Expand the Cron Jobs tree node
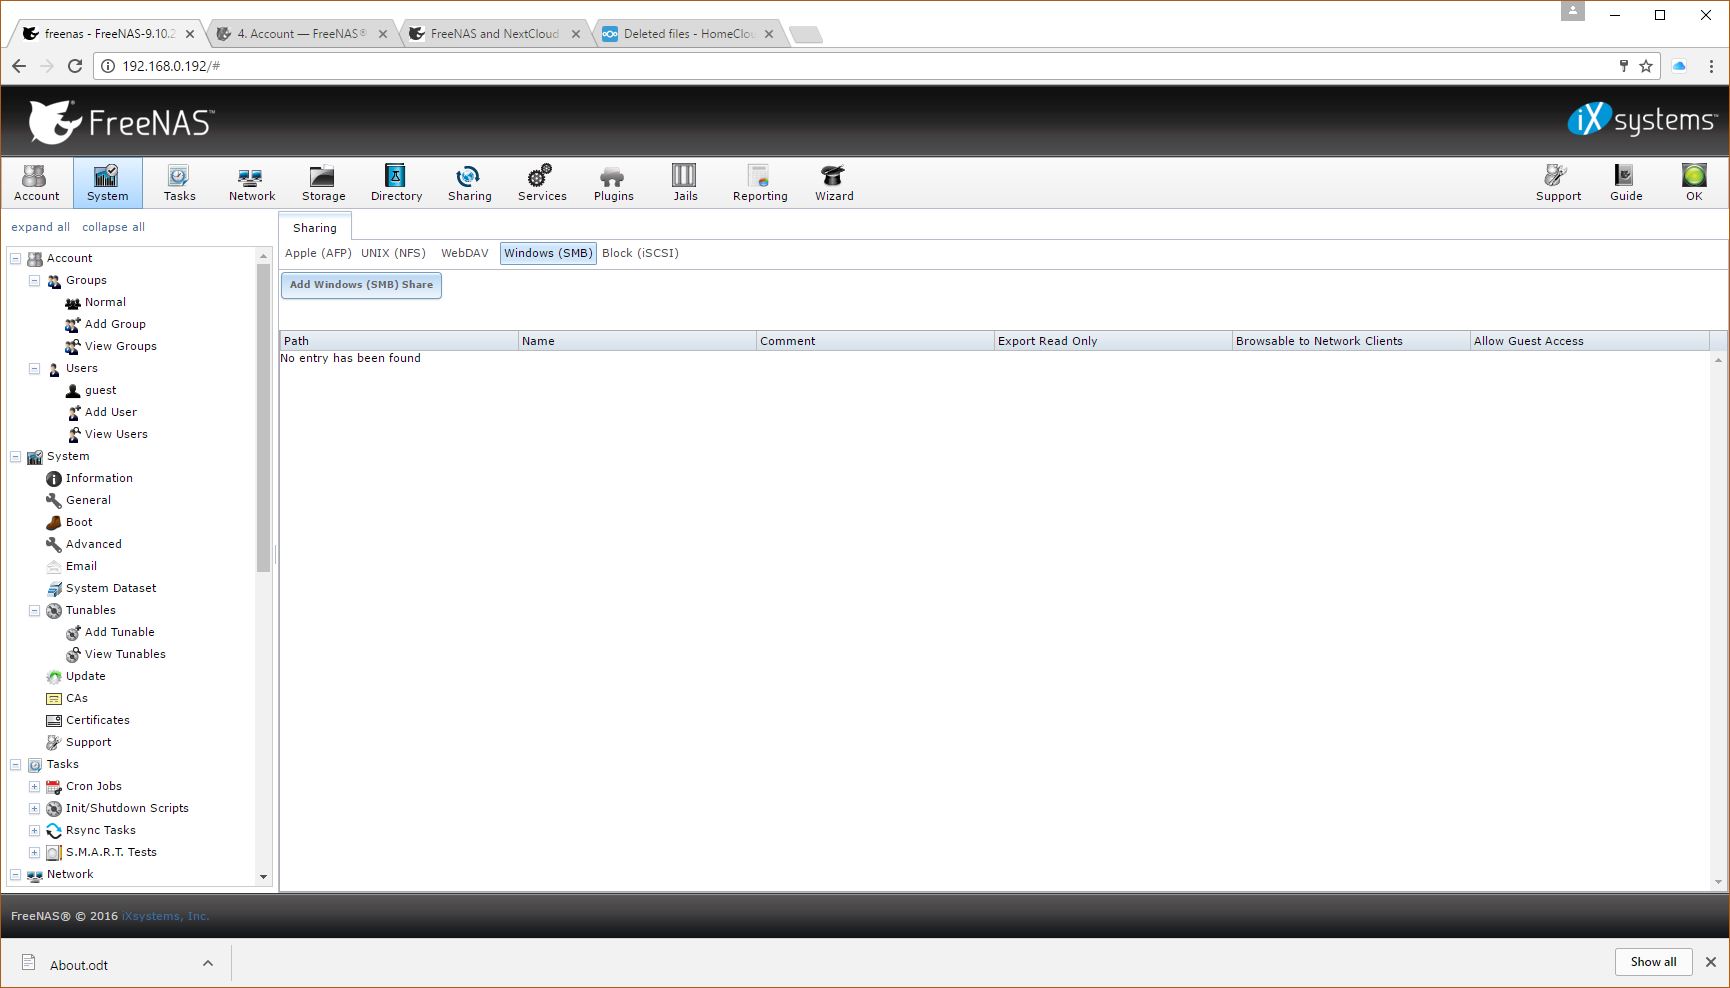 tap(35, 786)
